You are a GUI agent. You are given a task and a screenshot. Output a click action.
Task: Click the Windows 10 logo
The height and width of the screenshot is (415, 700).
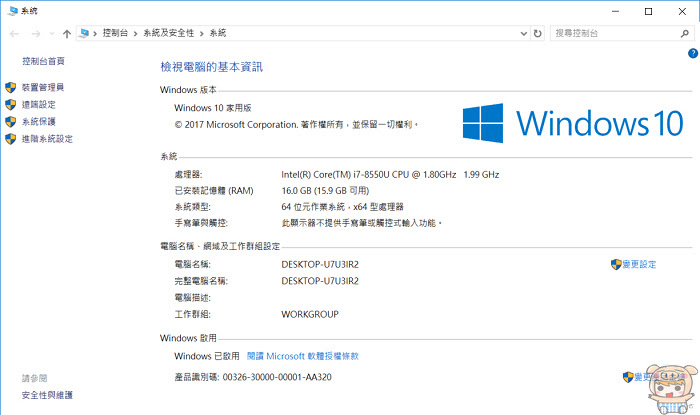pos(573,123)
